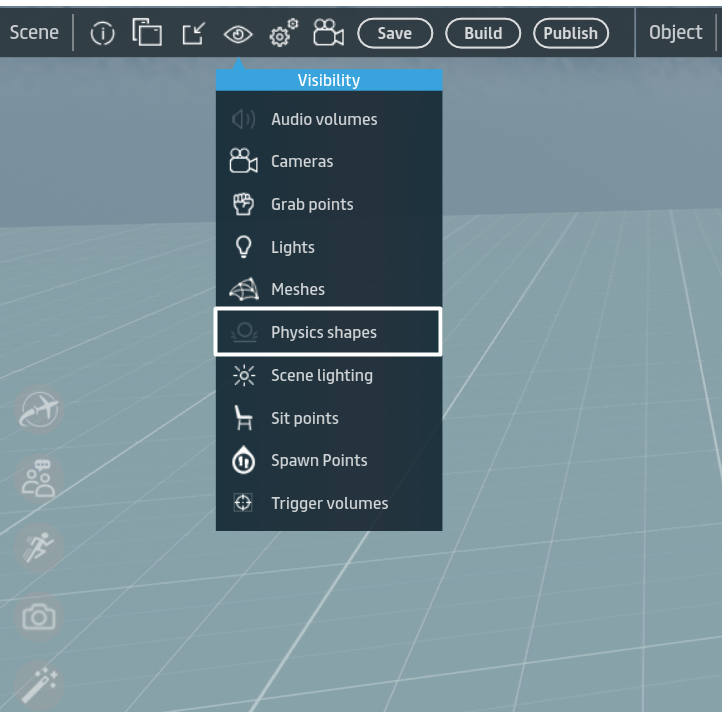The height and width of the screenshot is (712, 722).
Task: Toggle Trigger volumes visibility
Action: (x=329, y=503)
